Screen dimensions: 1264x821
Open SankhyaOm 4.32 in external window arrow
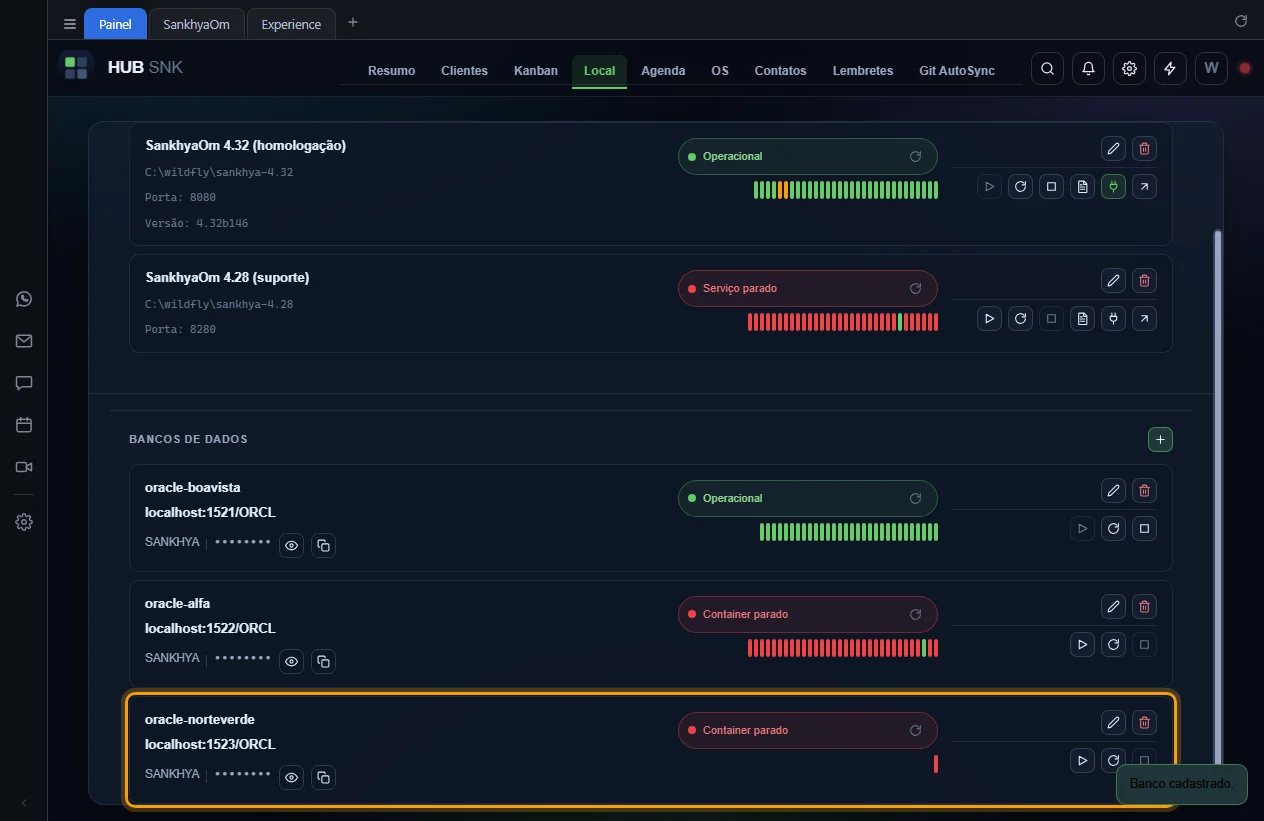tap(1145, 186)
